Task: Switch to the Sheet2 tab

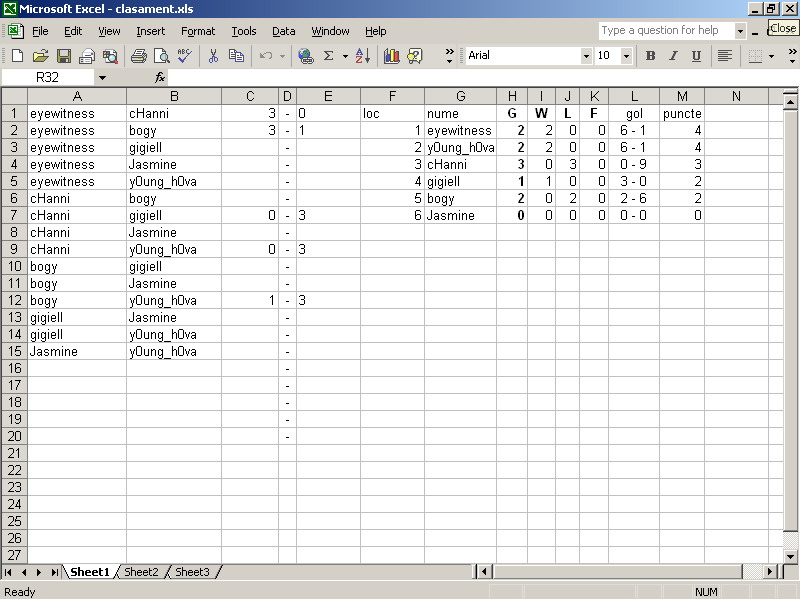Action: pos(141,572)
